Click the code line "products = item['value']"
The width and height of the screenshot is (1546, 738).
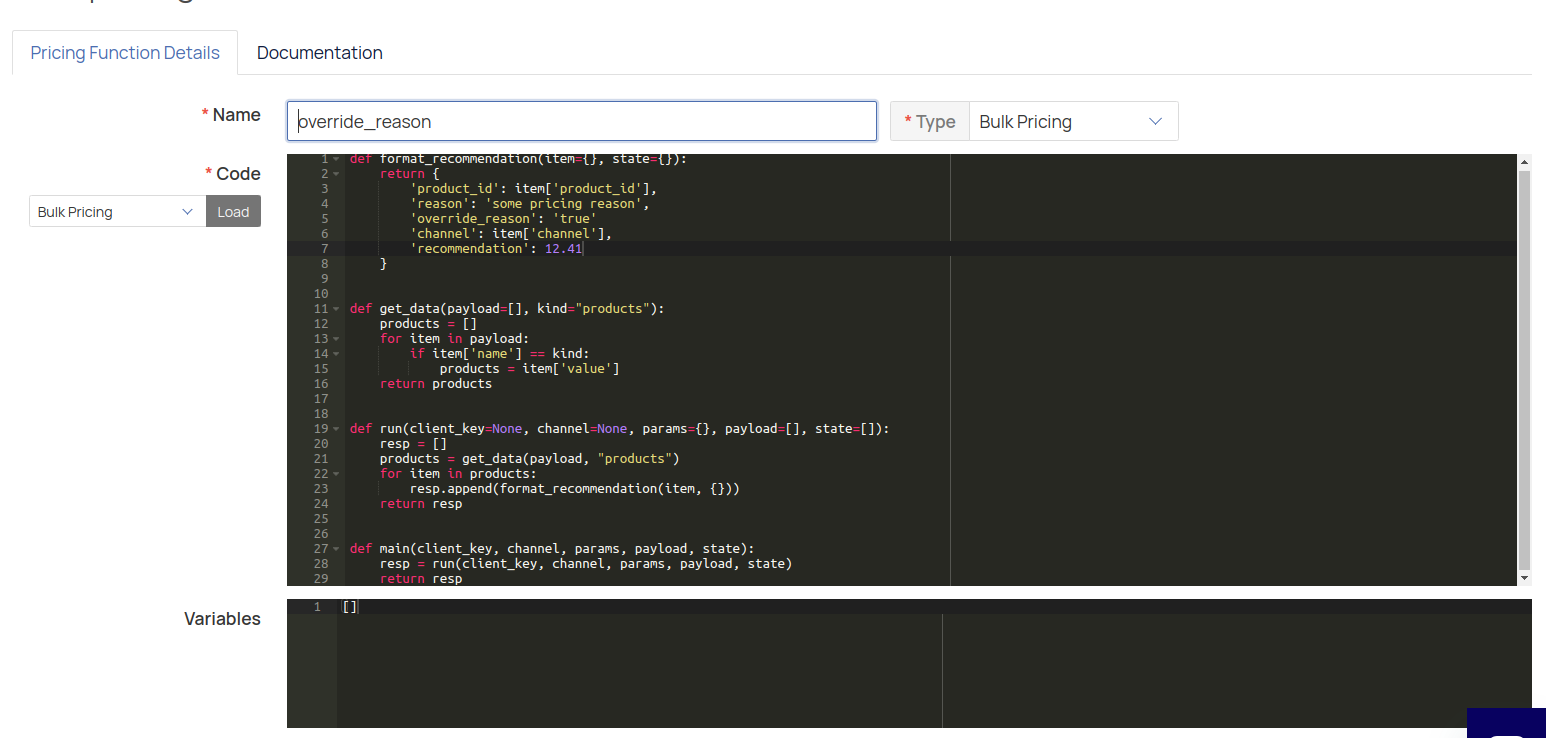[x=530, y=369]
